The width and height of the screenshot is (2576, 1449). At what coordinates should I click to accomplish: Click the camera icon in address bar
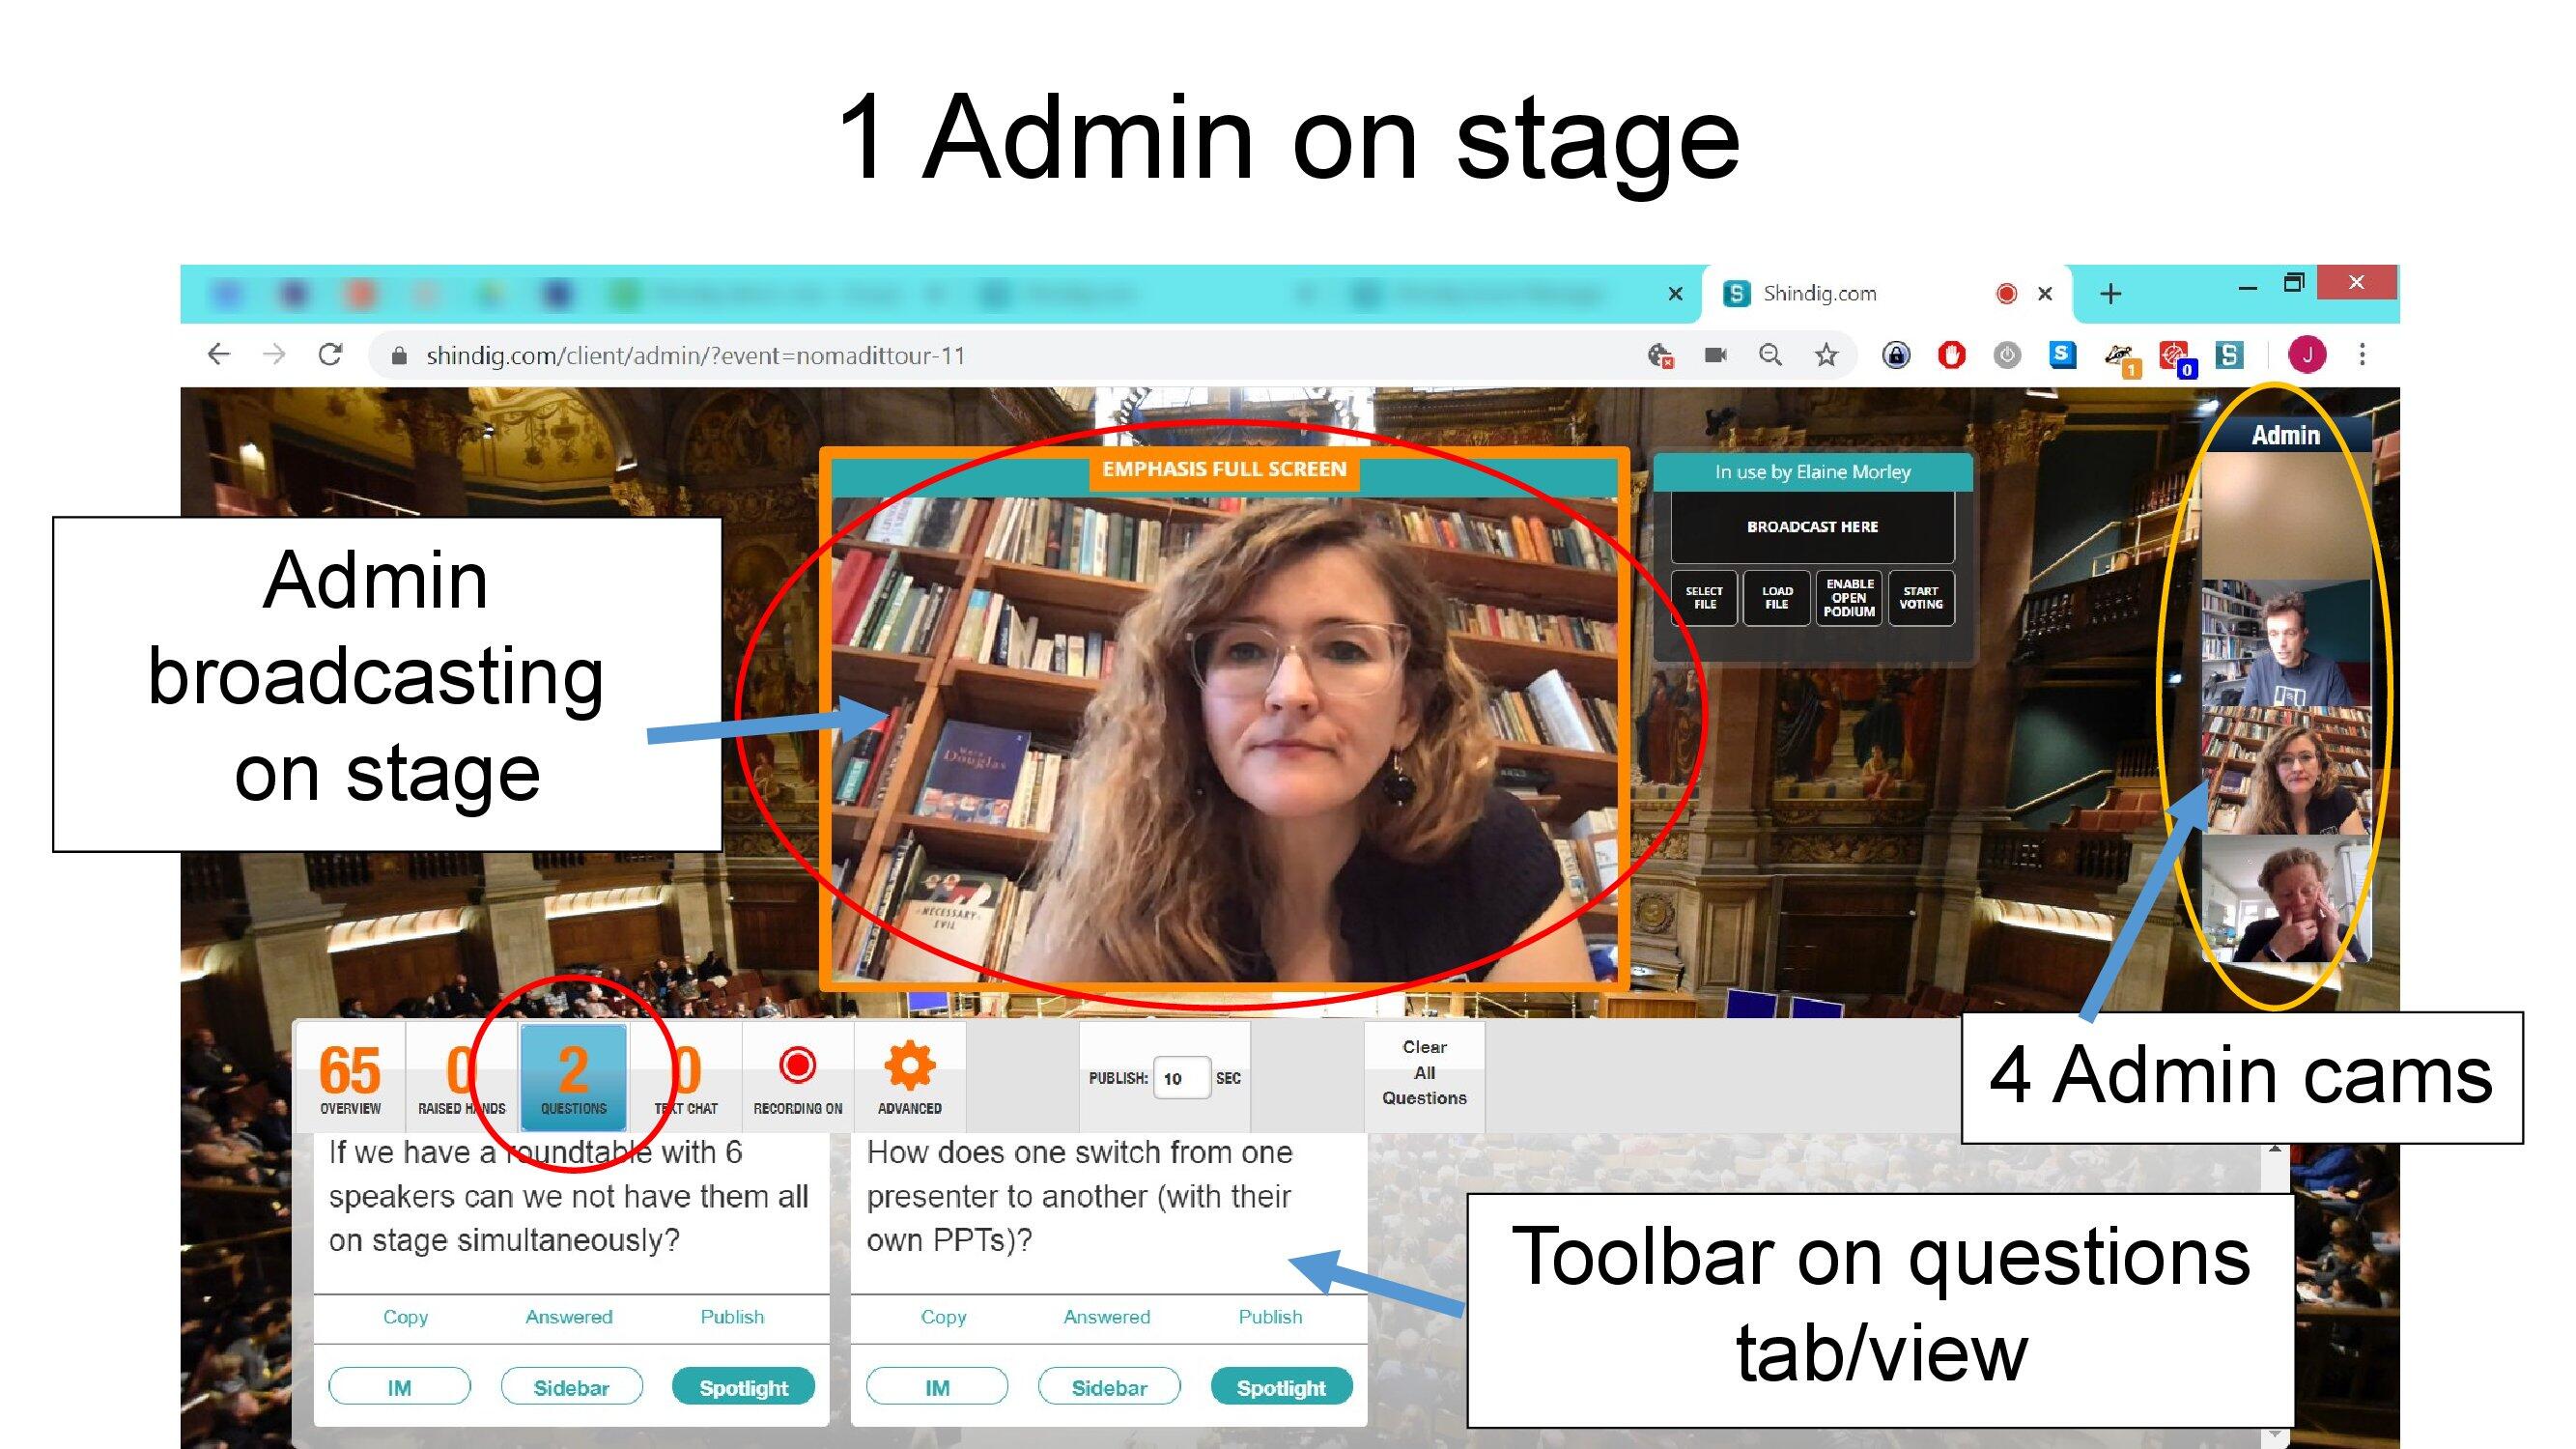[x=1715, y=355]
